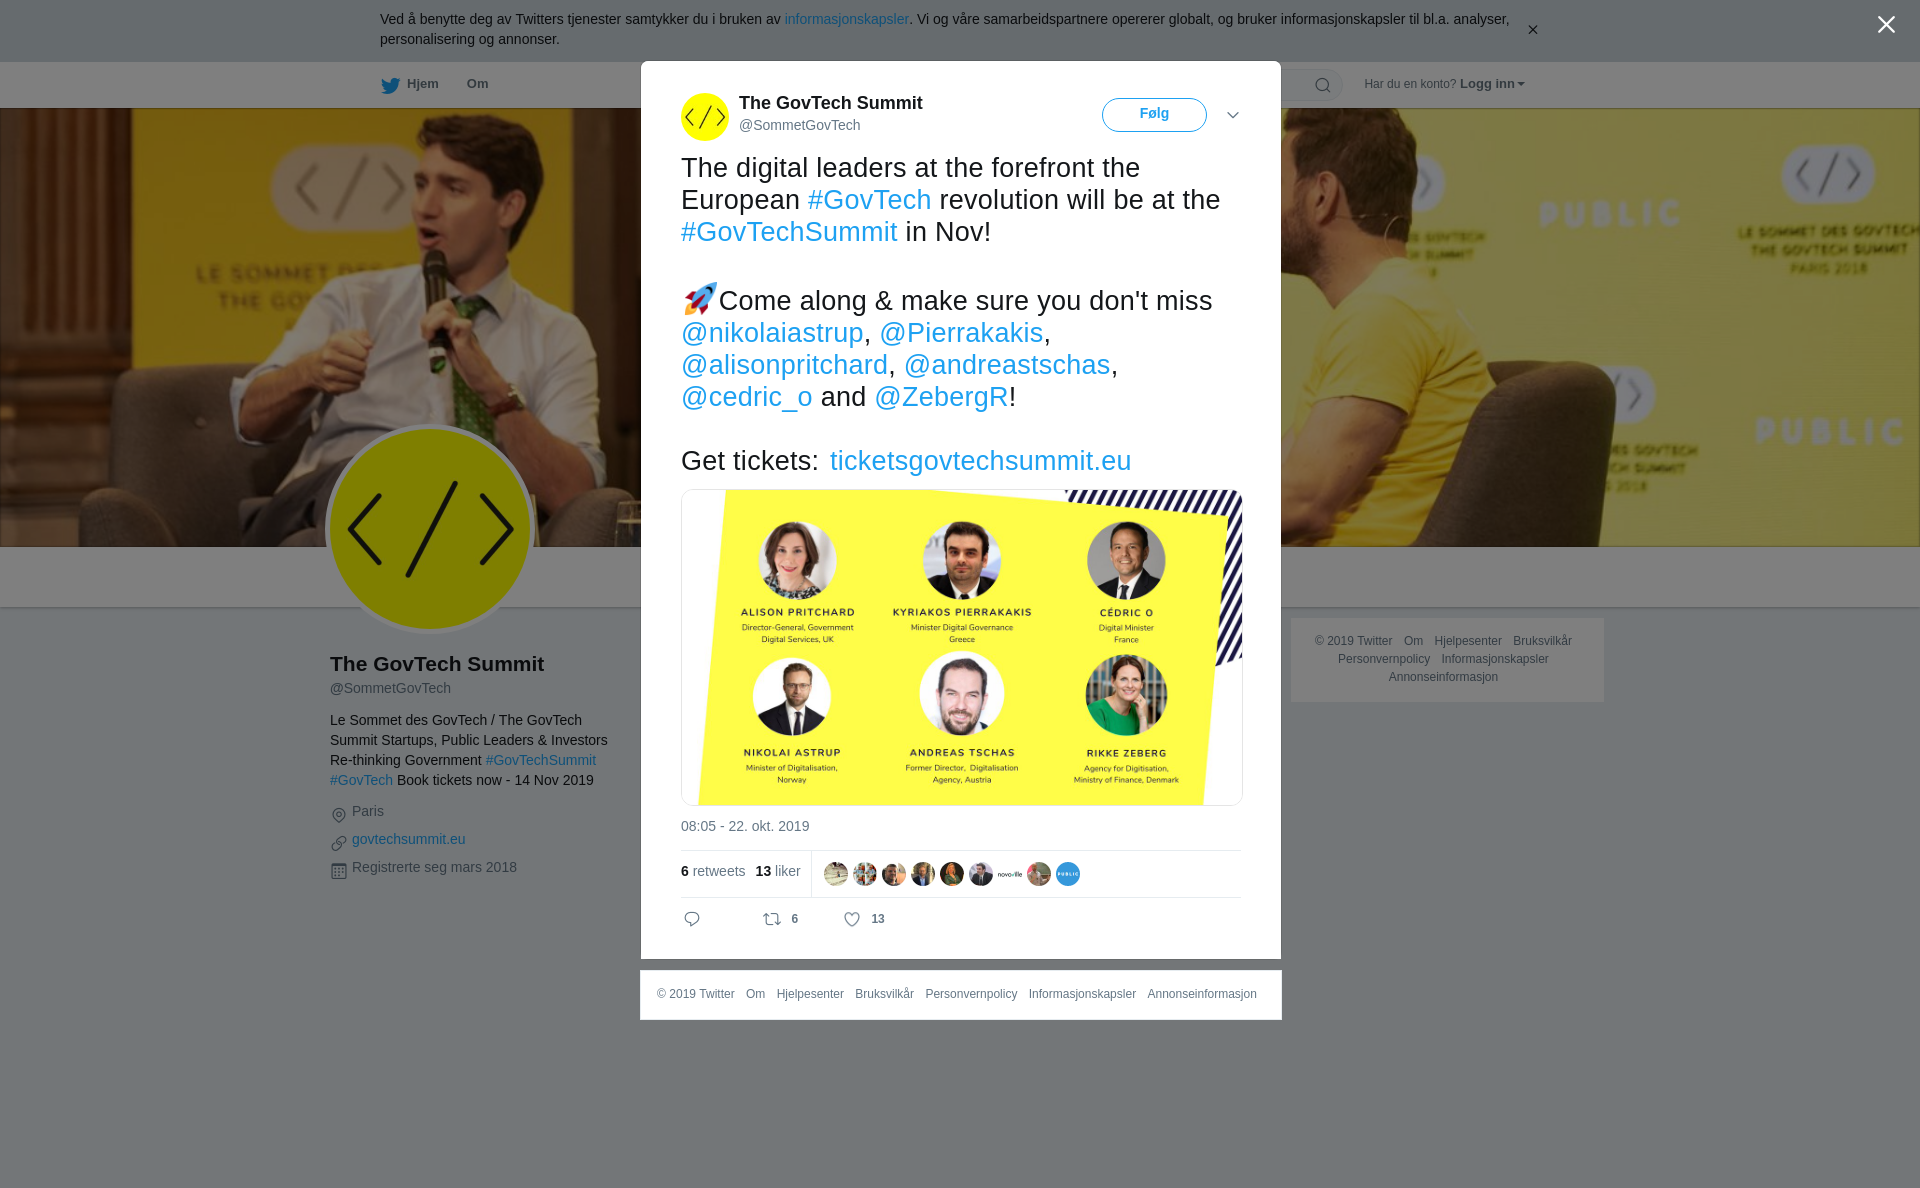Click the reply speech bubble icon
Screen dimensions: 1920x1188
point(692,919)
